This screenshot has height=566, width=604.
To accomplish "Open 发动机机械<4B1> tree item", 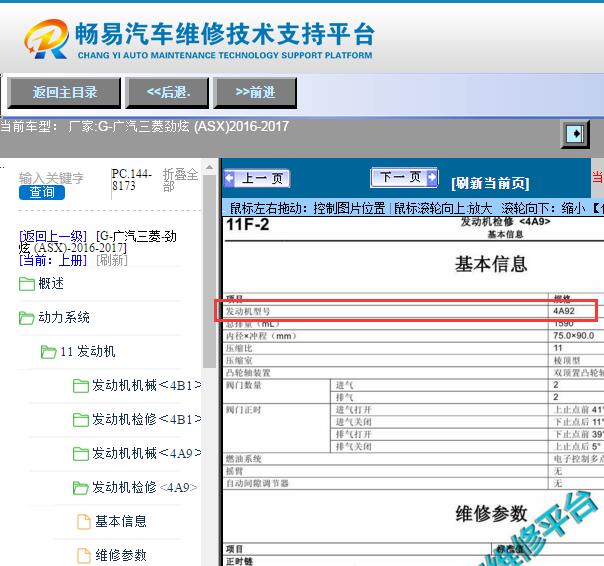I will coord(146,385).
